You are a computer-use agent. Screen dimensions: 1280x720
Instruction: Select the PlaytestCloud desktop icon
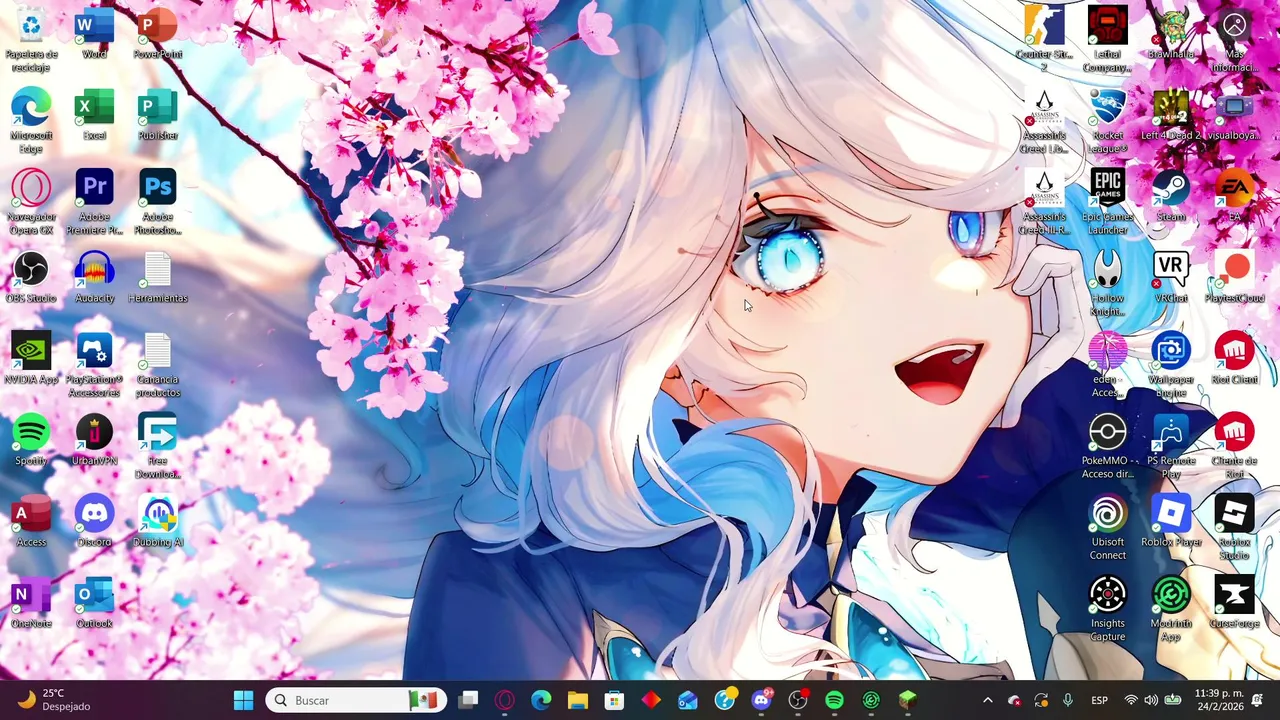coord(1234,276)
